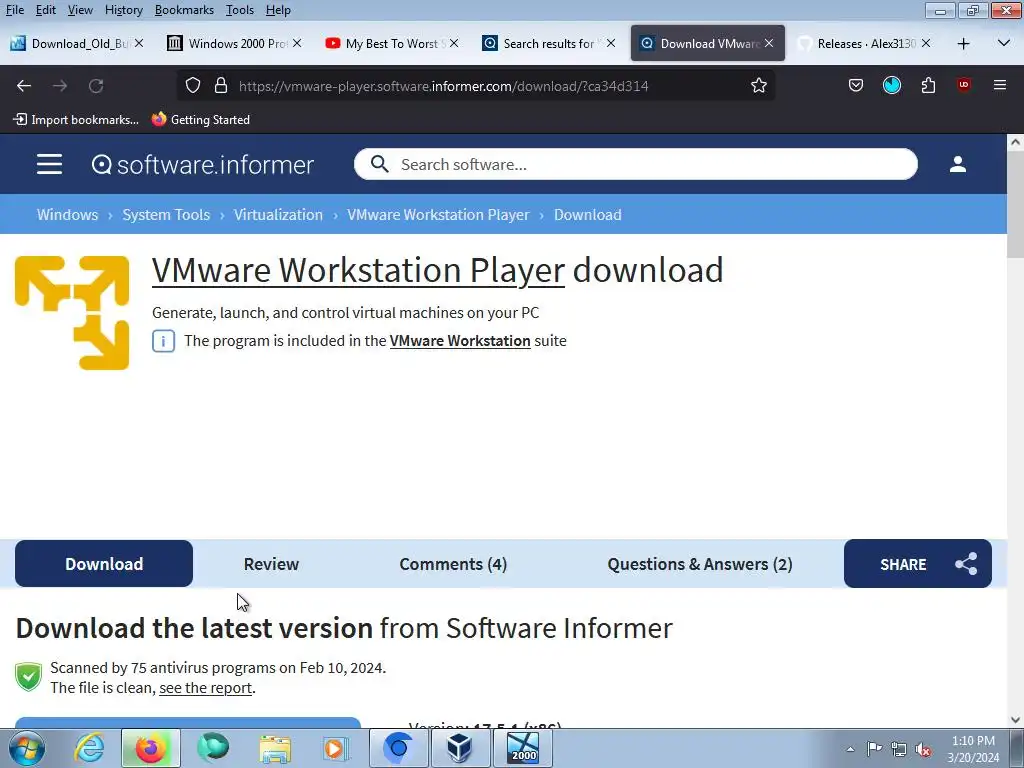Click the Software Informer logo
This screenshot has height=768, width=1024.
point(203,165)
